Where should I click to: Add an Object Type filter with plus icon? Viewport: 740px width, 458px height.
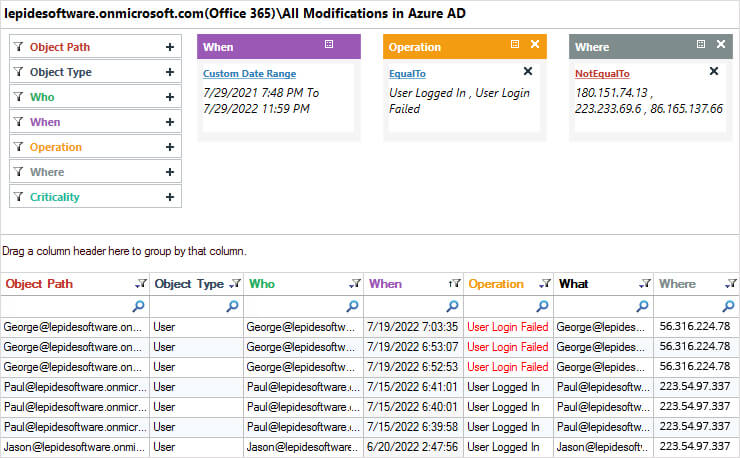click(170, 72)
